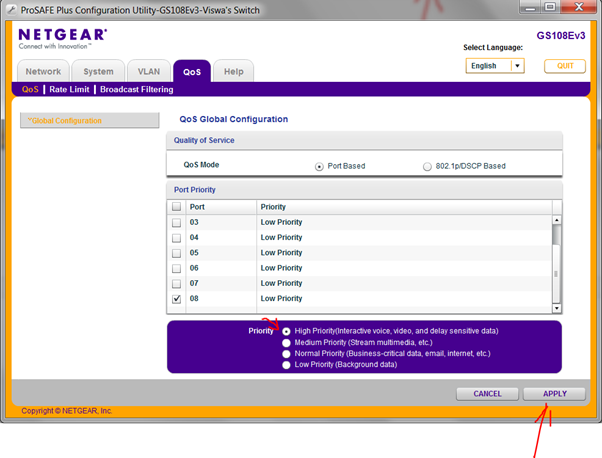Check the port 06 checkbox
Image resolution: width=602 pixels, height=458 pixels.
tap(176, 268)
